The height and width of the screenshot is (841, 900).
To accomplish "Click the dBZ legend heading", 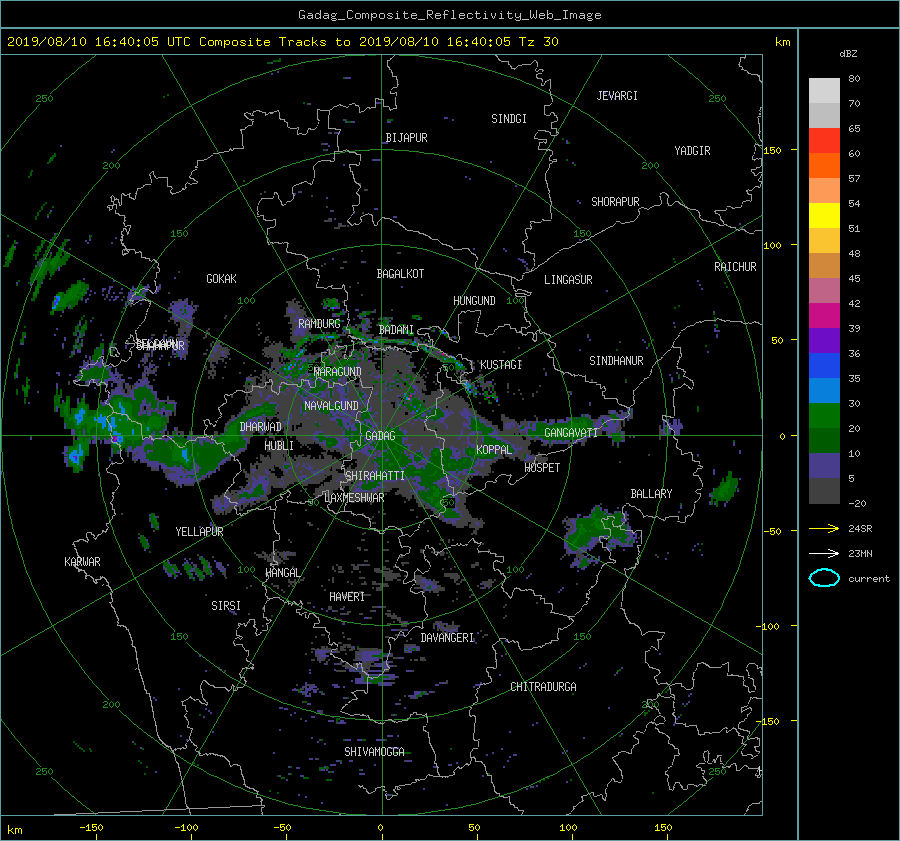I will (848, 53).
